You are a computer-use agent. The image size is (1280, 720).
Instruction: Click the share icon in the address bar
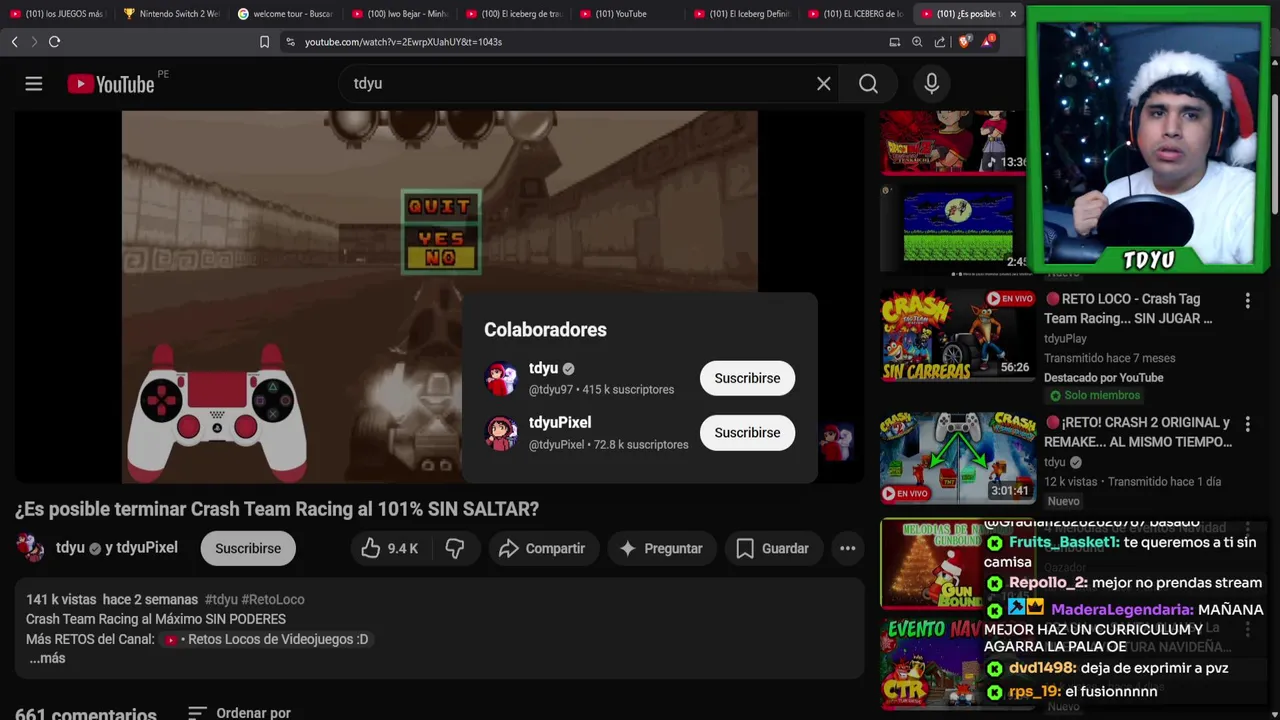pos(940,42)
